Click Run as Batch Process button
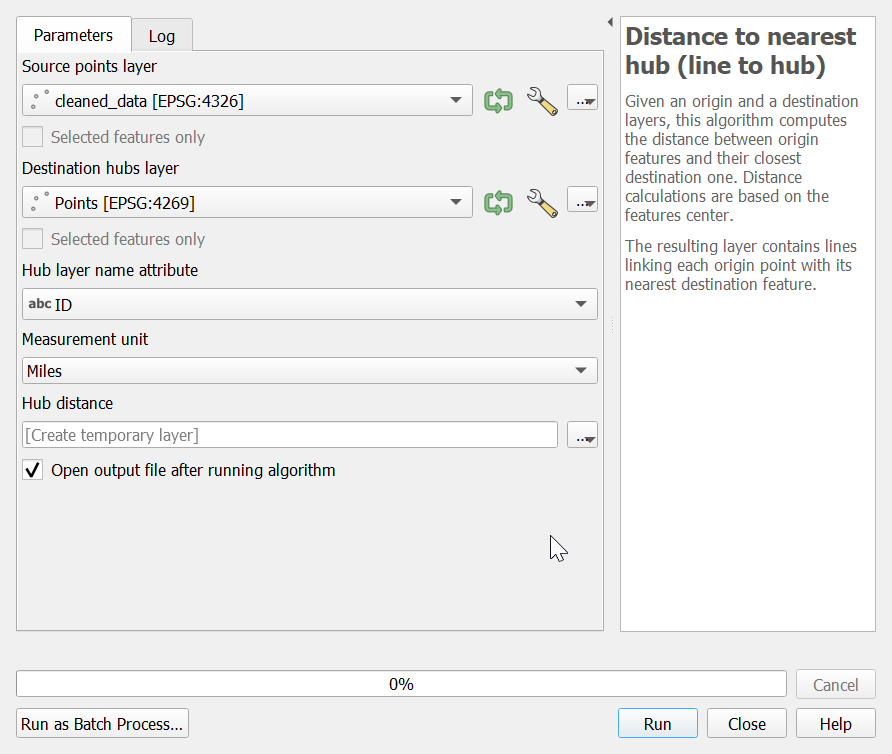The width and height of the screenshot is (892, 754). tap(102, 723)
